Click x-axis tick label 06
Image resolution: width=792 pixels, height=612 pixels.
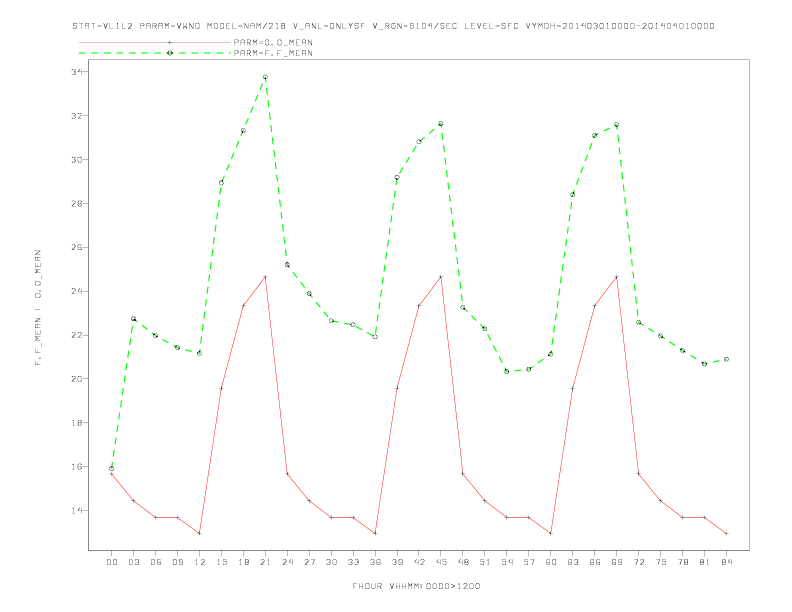tap(156, 562)
